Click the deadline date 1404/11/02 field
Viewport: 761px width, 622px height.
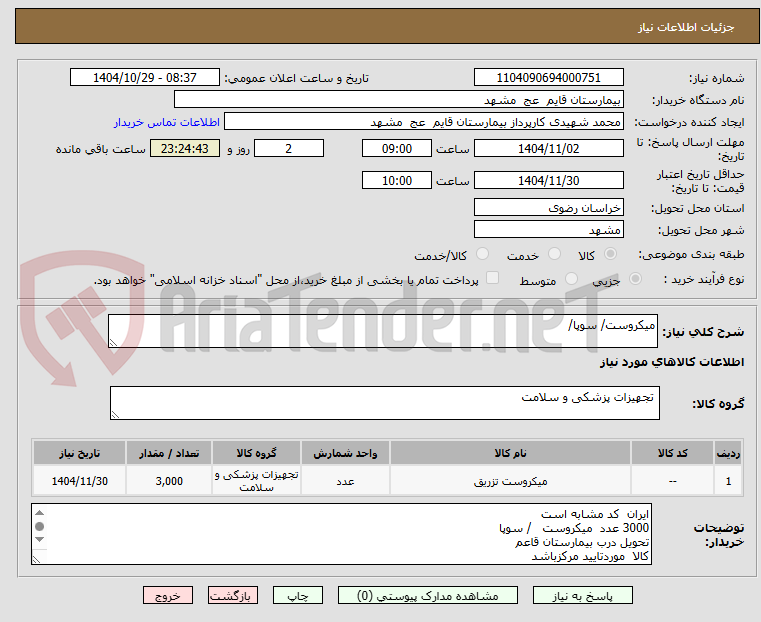click(548, 148)
